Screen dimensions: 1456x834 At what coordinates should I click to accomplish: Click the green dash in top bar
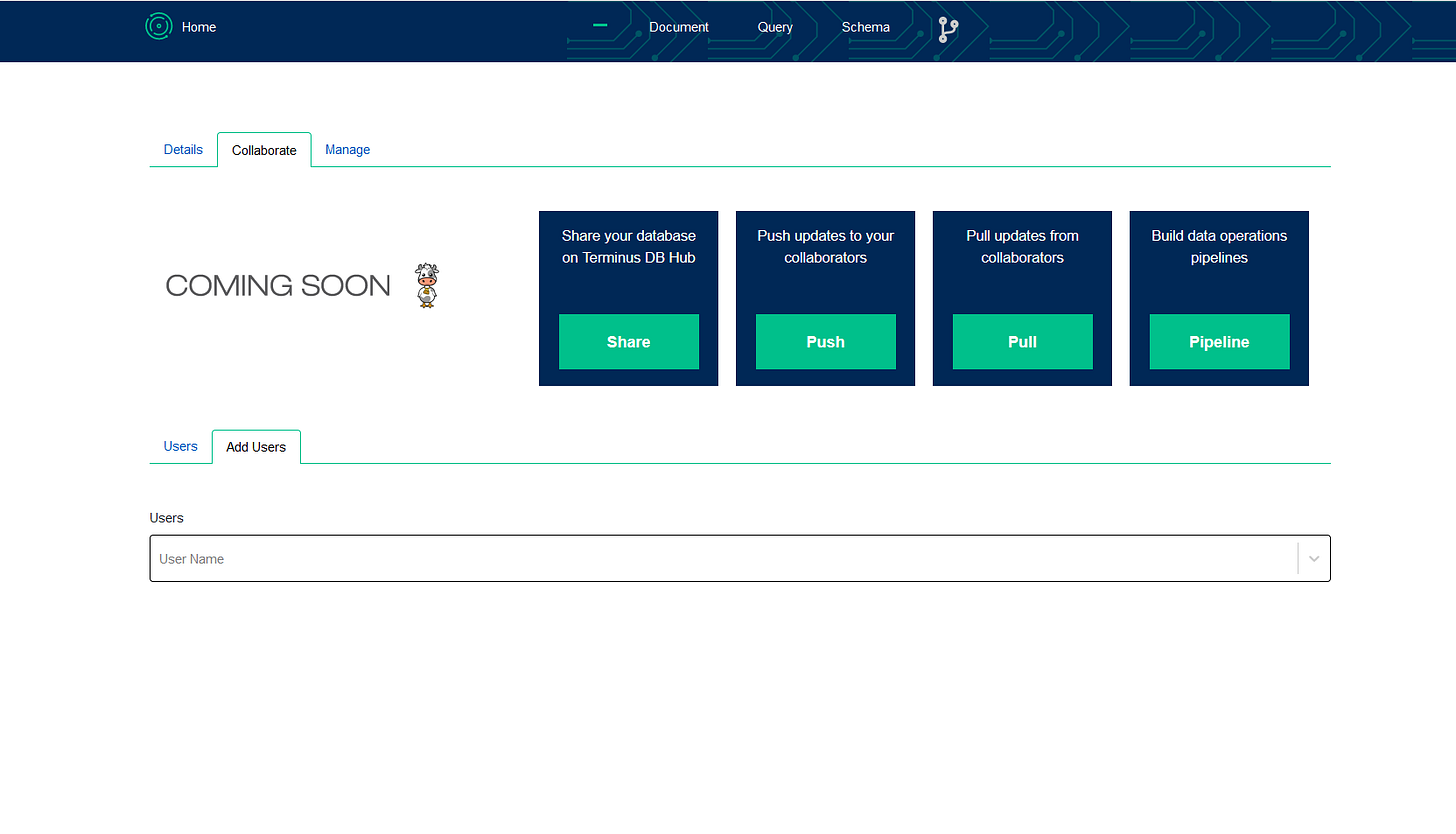pos(600,25)
